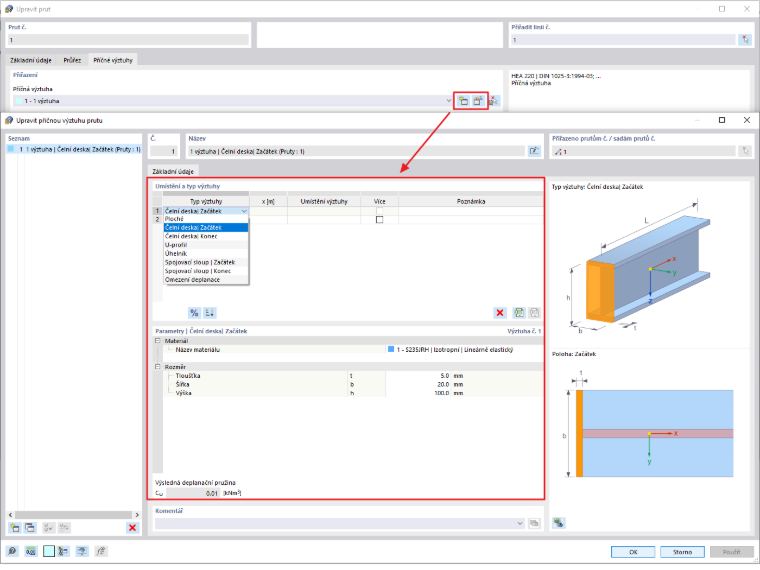760x570 pixels.
Task: Click select members icon in Přiřazeno prutům field
Action: click(x=745, y=151)
